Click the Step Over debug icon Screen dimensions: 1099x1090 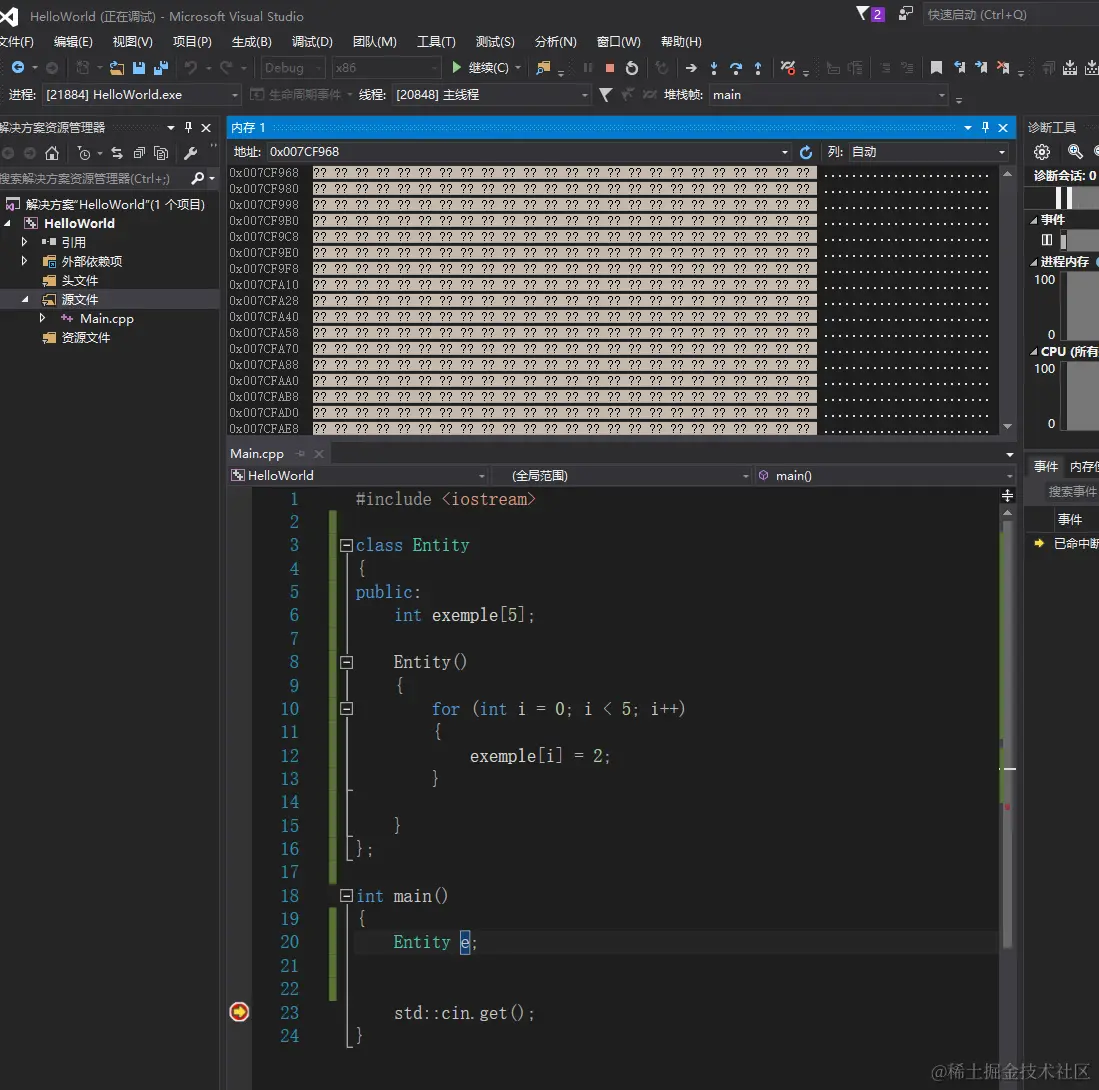pyautogui.click(x=736, y=68)
